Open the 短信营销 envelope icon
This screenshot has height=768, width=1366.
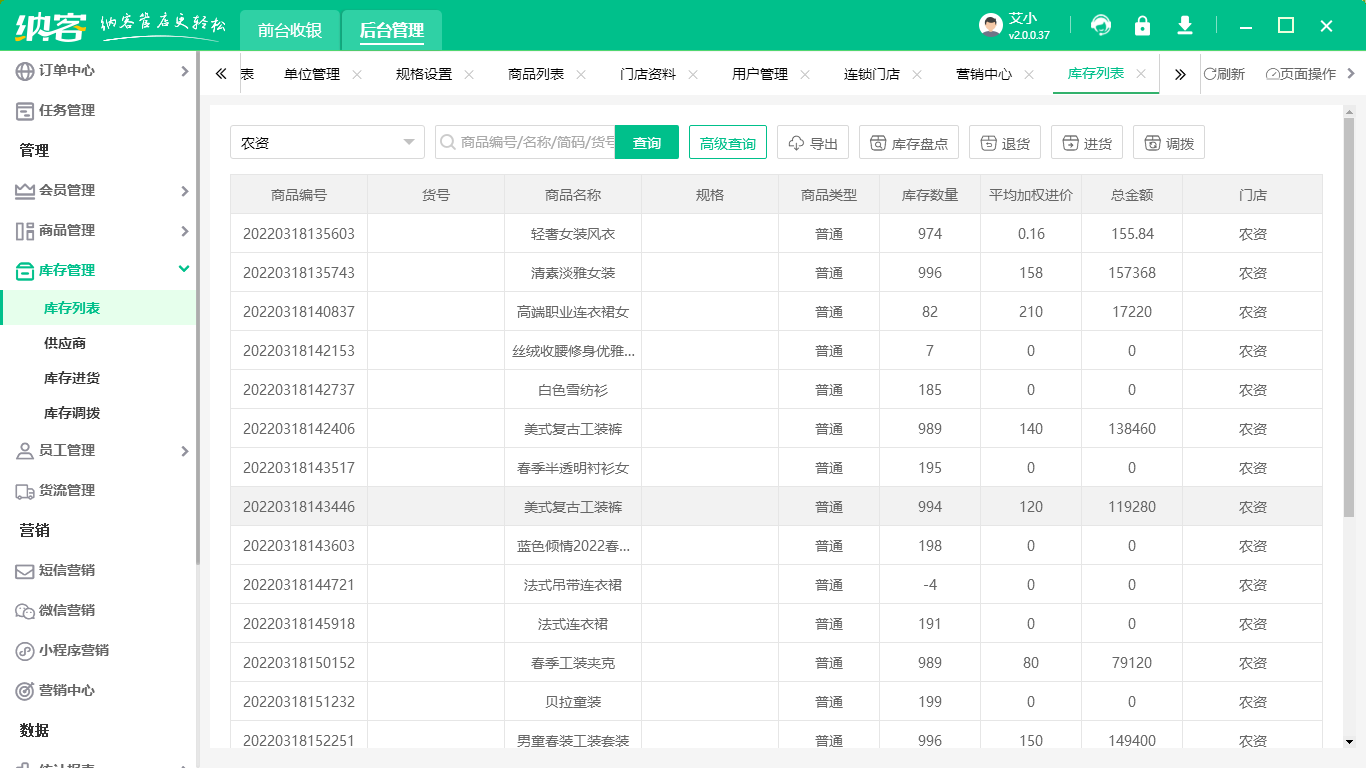click(25, 571)
